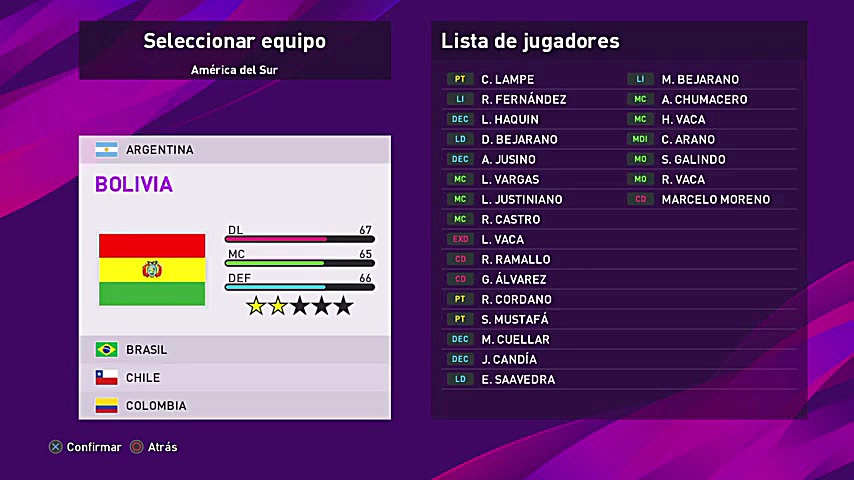
Task: Click the DL rating bar
Action: 300,239
